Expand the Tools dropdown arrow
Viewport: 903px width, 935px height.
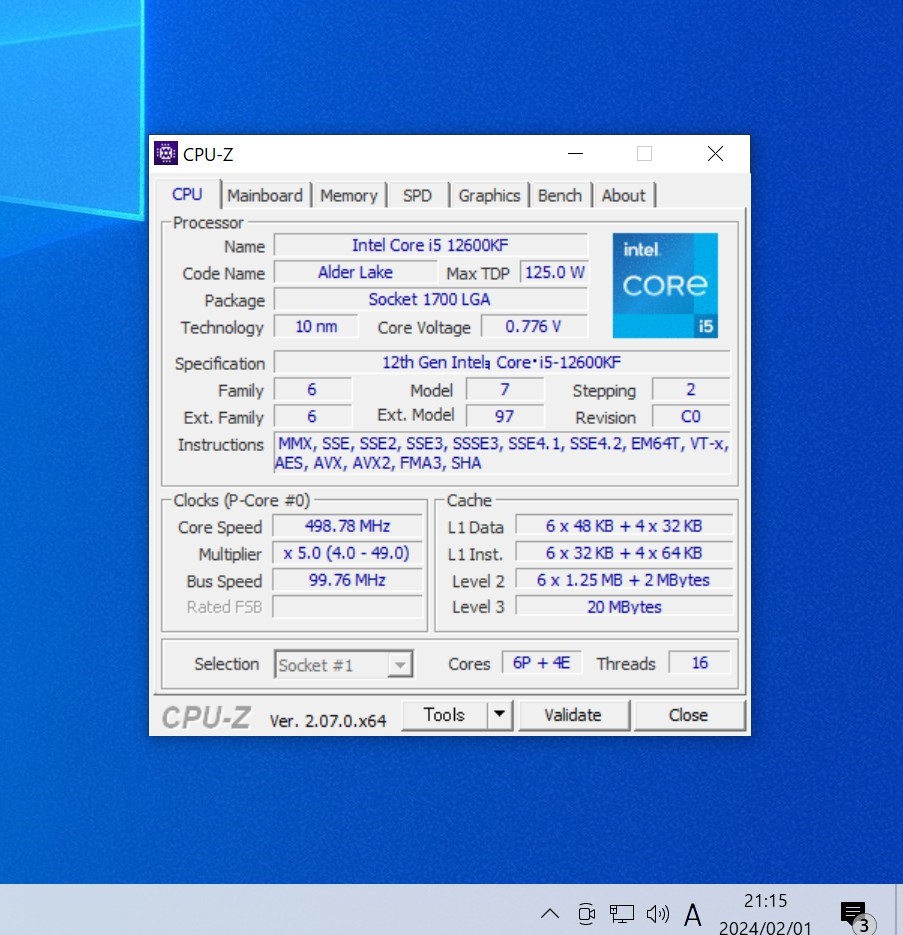coord(500,715)
